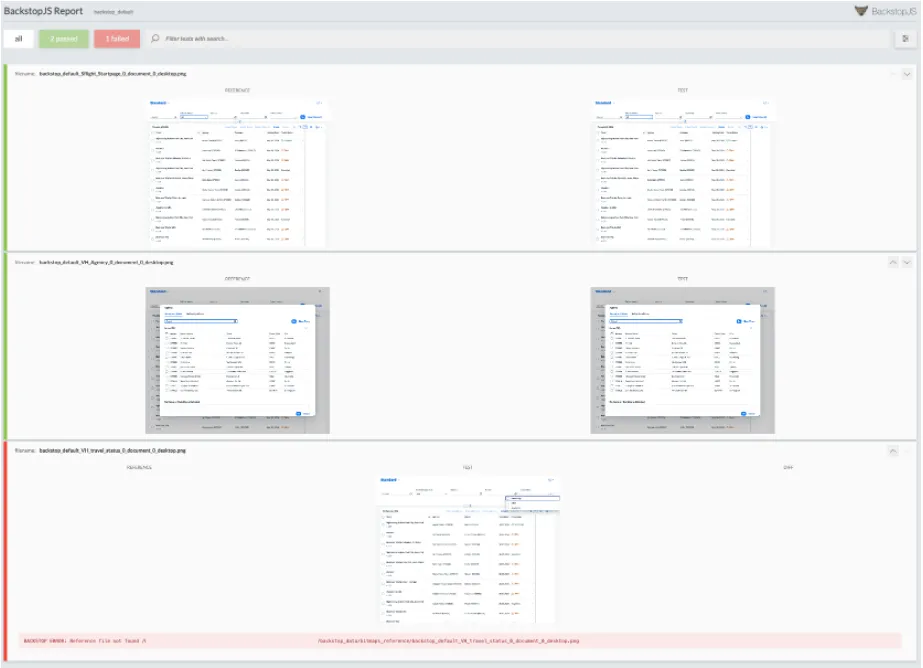Go to previous test from the VM_Agency card
The height and width of the screenshot is (668, 923).
[893, 262]
